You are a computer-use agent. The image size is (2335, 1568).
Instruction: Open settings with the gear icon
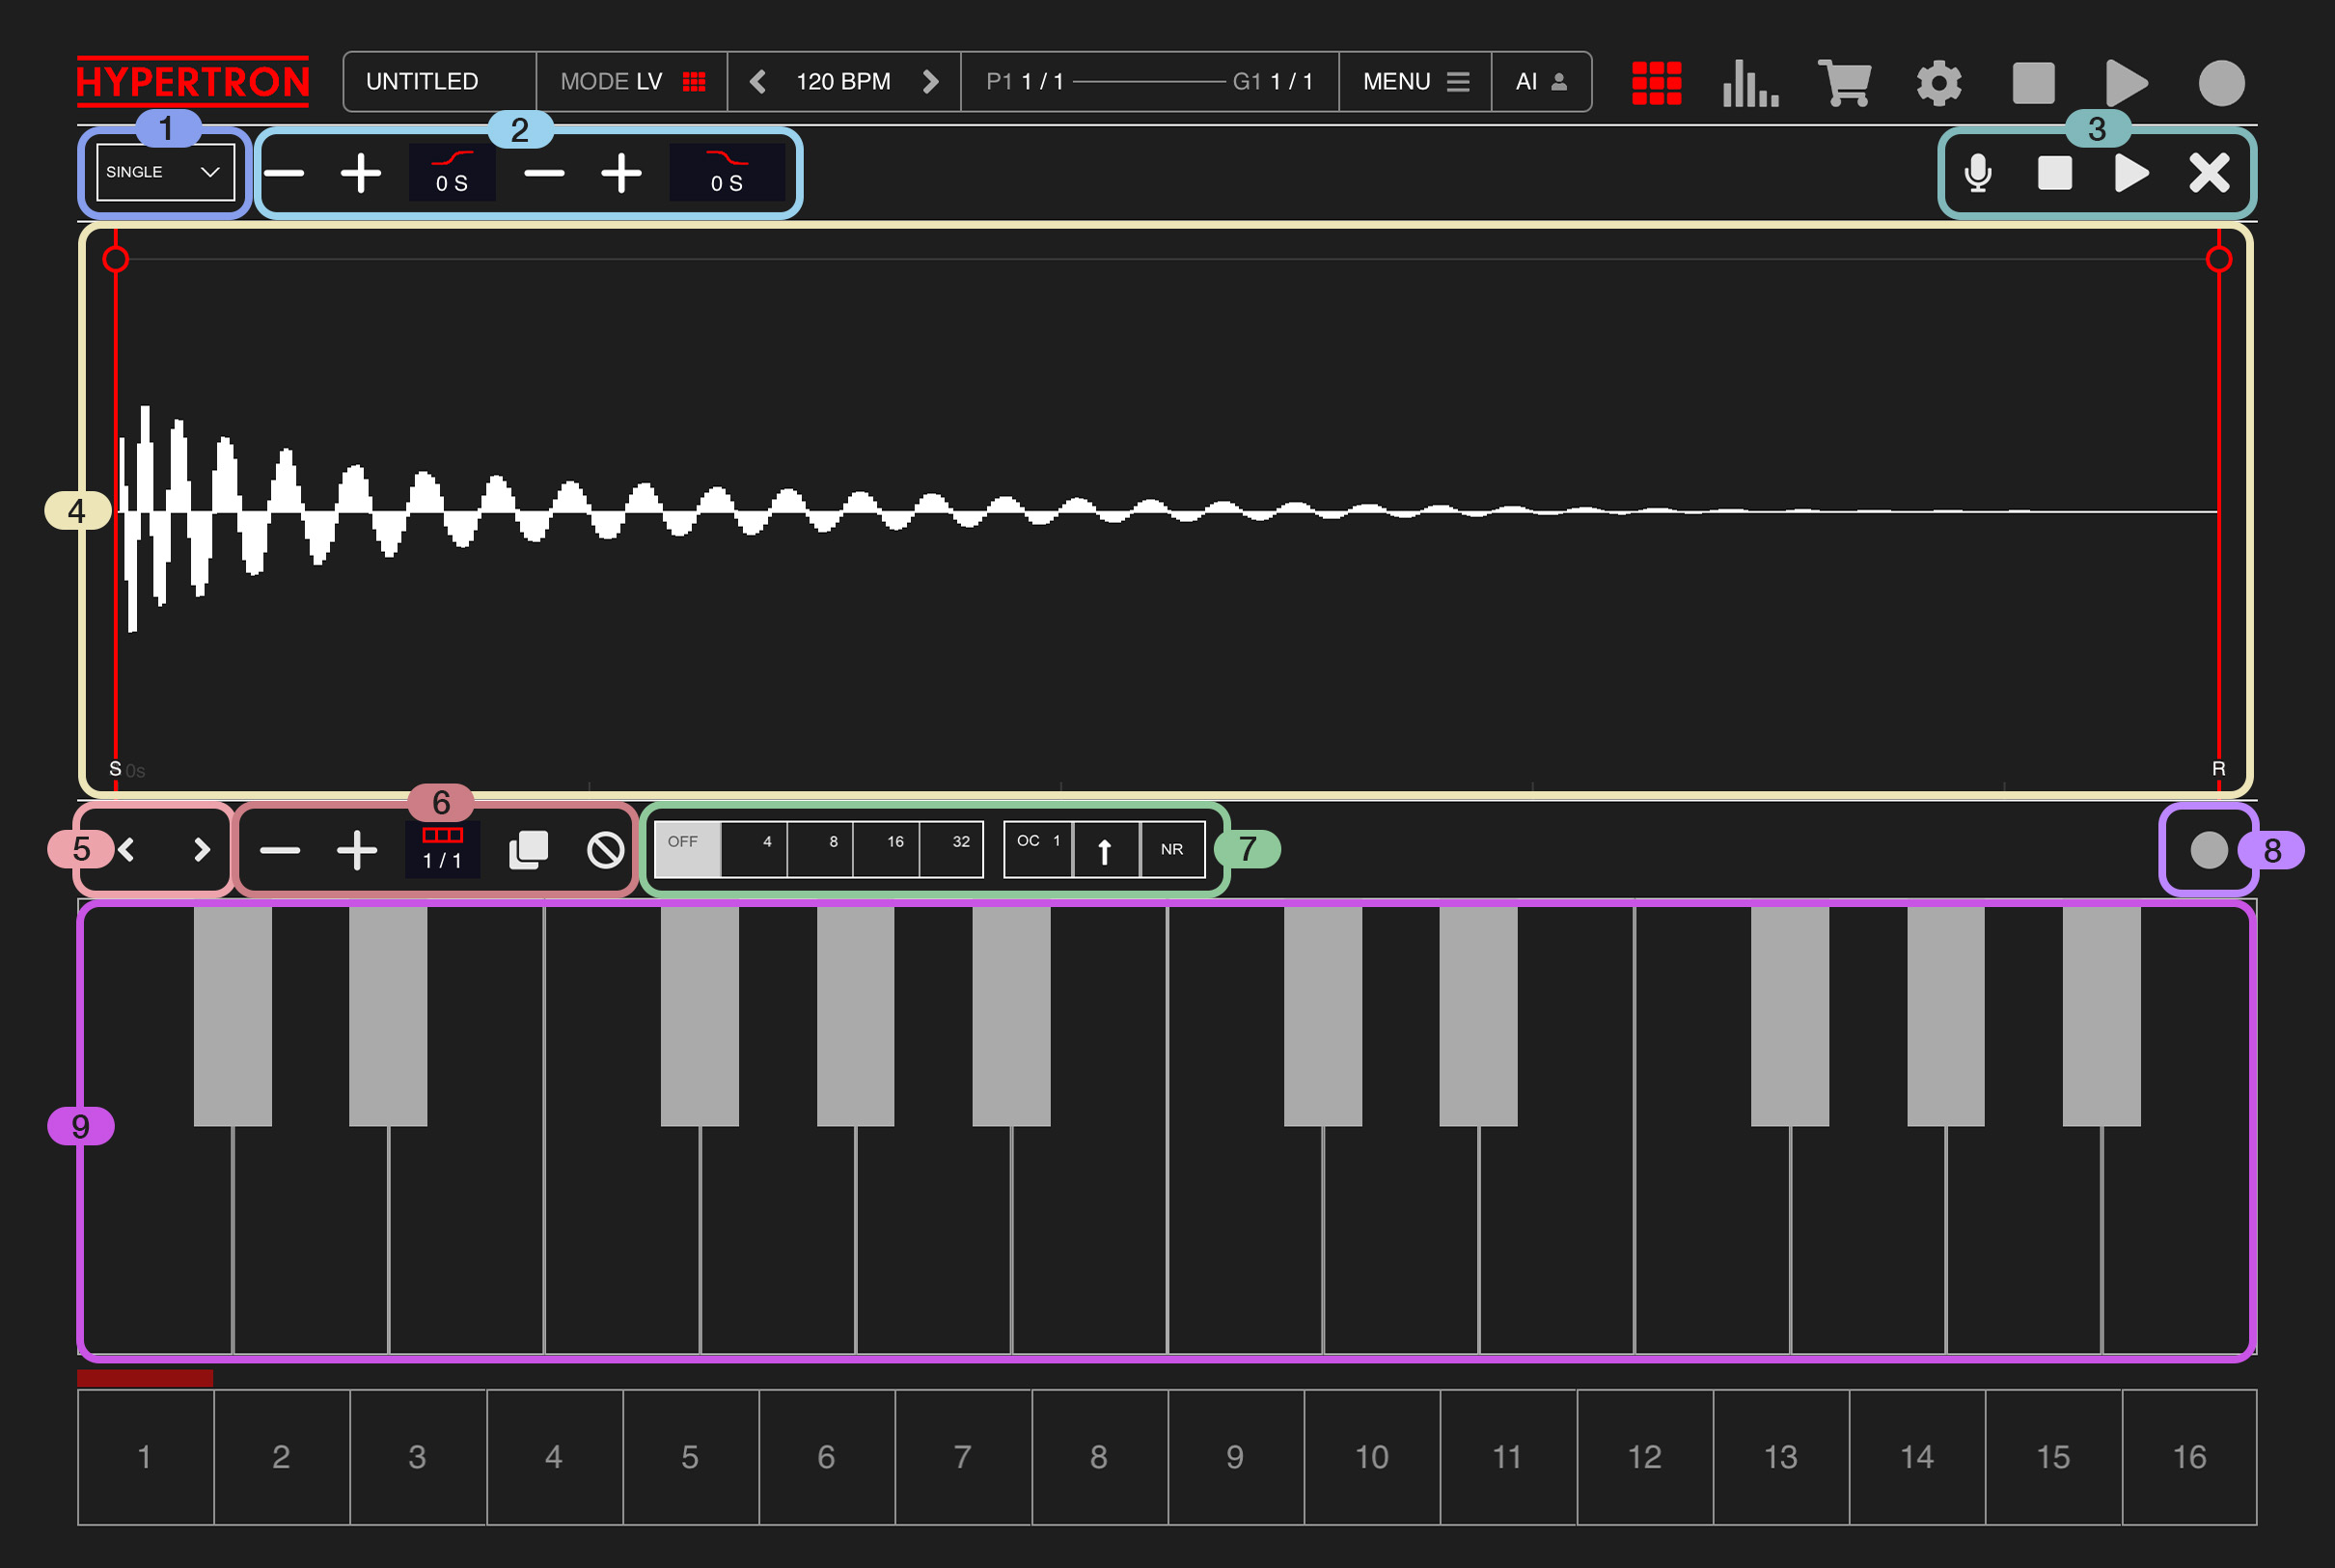tap(1938, 82)
